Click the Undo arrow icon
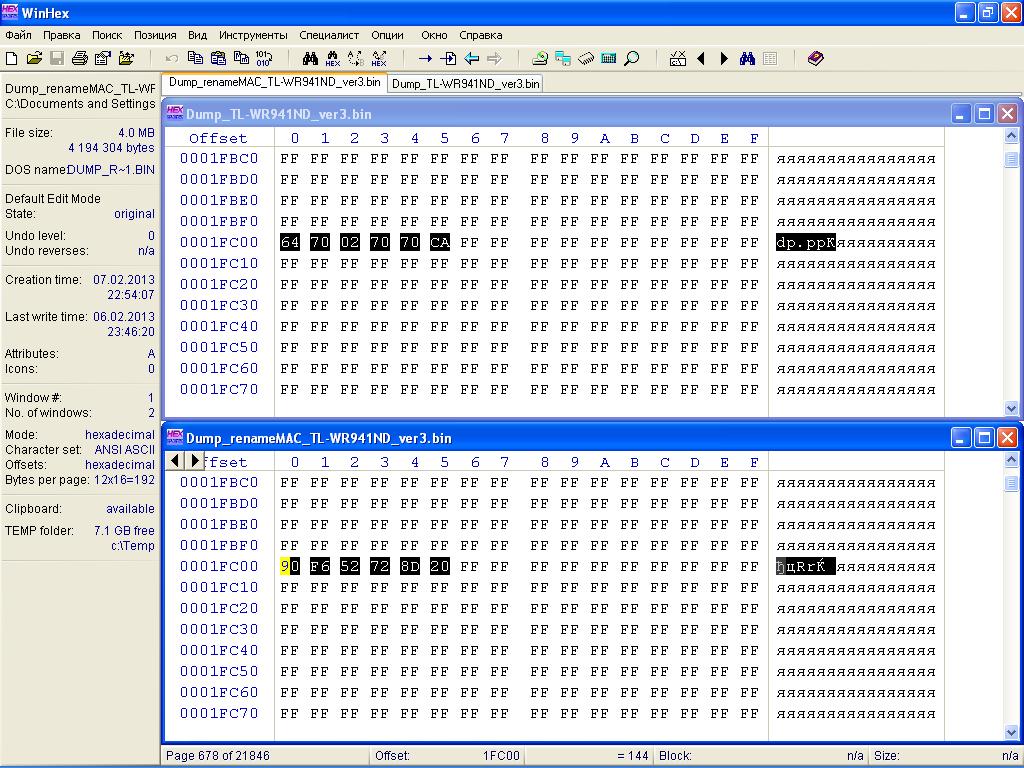This screenshot has width=1024, height=768. pyautogui.click(x=172, y=59)
